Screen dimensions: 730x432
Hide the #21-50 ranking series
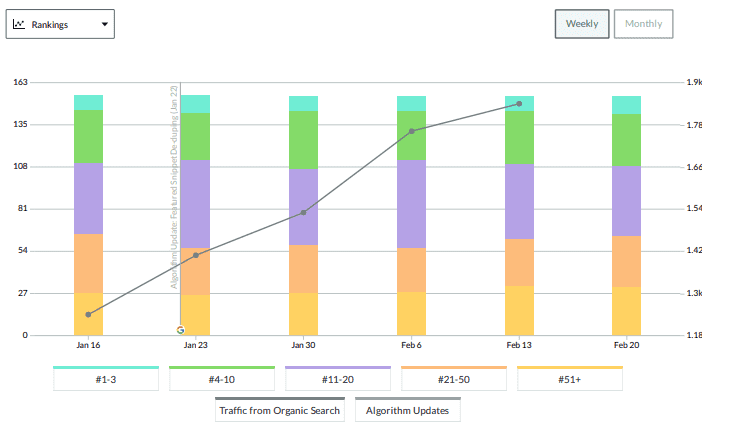(x=454, y=380)
